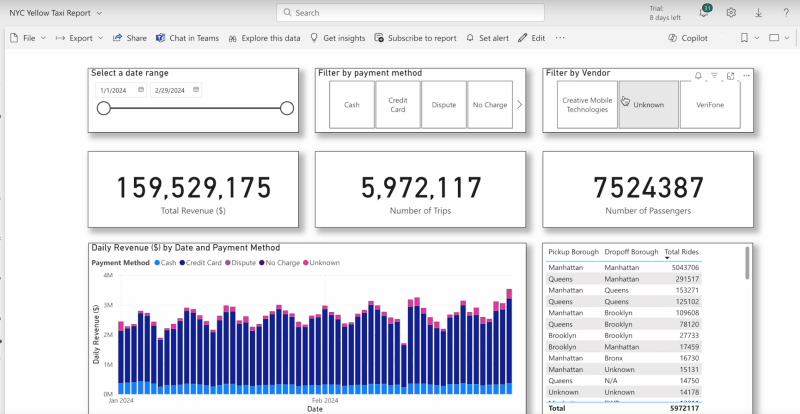800x414 pixels.
Task: Expand the bookmarks dropdown chevron
Action: 757,38
